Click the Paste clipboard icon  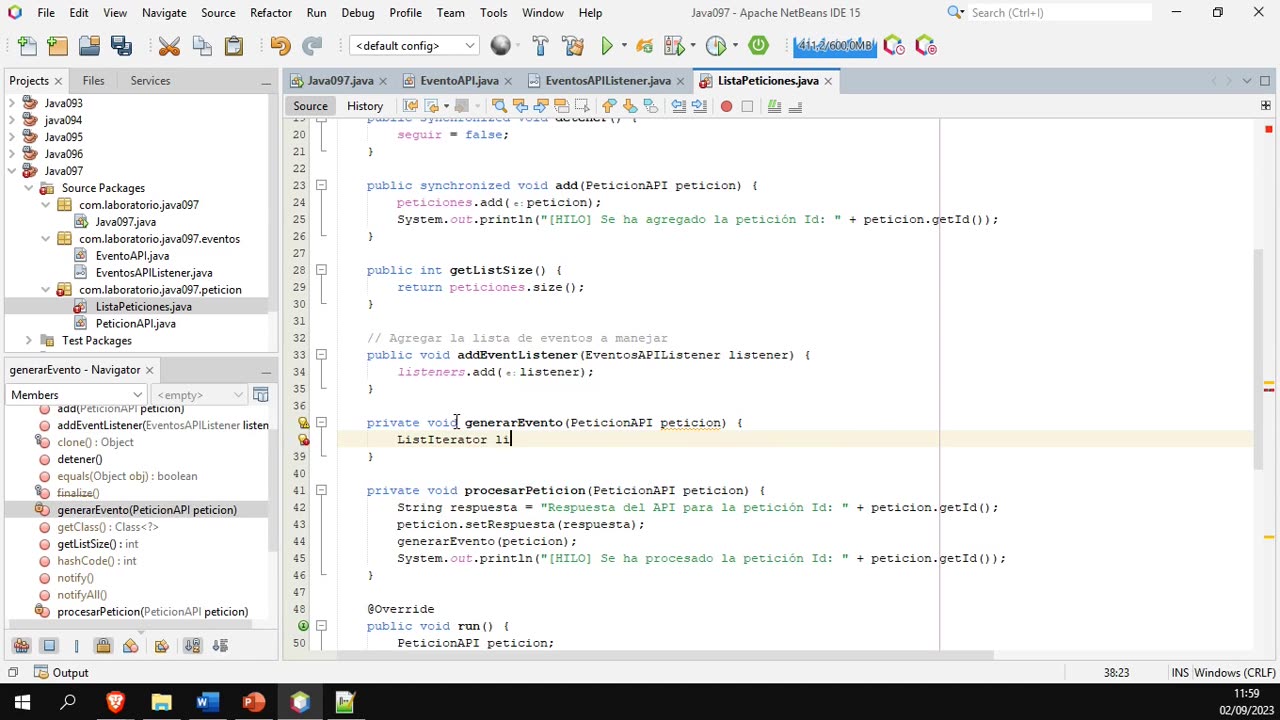point(234,46)
